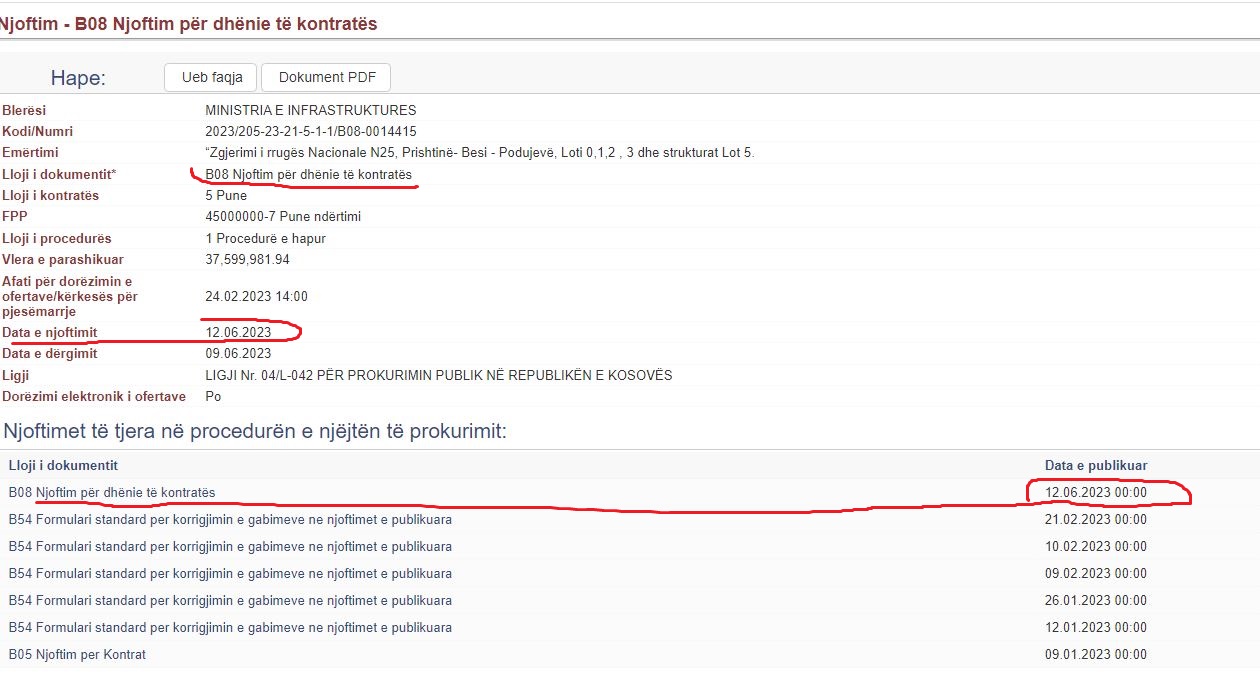Open B54 correction form dated 09.02.2023
The height and width of the screenshot is (675, 1260).
pos(230,574)
